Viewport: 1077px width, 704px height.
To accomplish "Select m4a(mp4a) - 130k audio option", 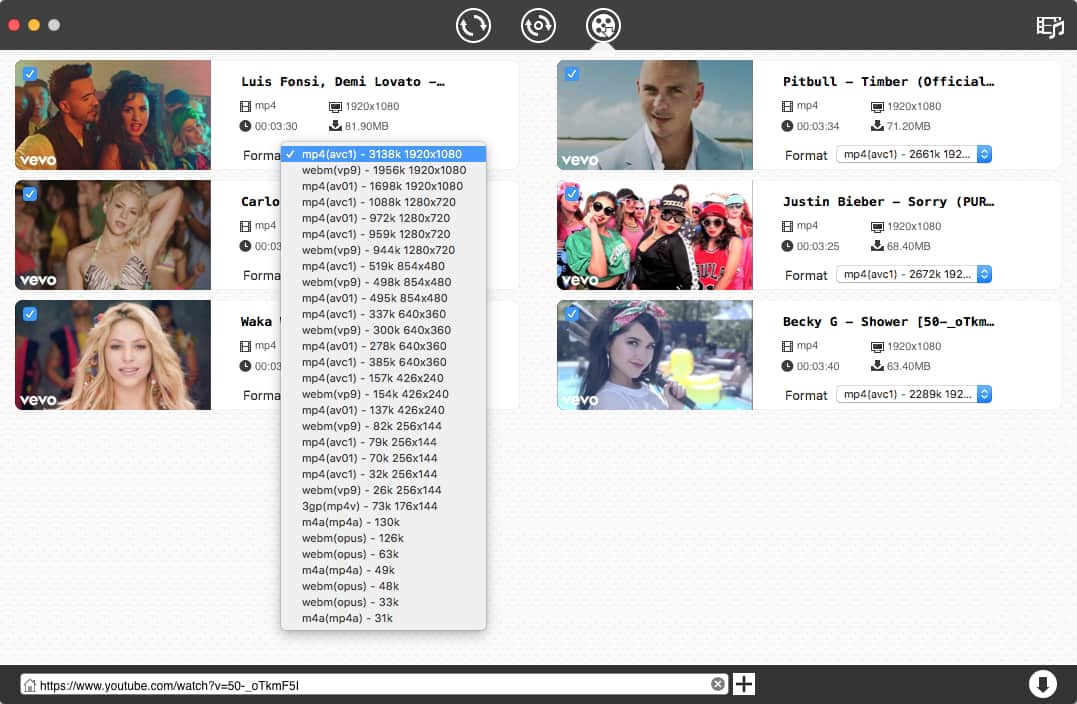I will pyautogui.click(x=383, y=522).
